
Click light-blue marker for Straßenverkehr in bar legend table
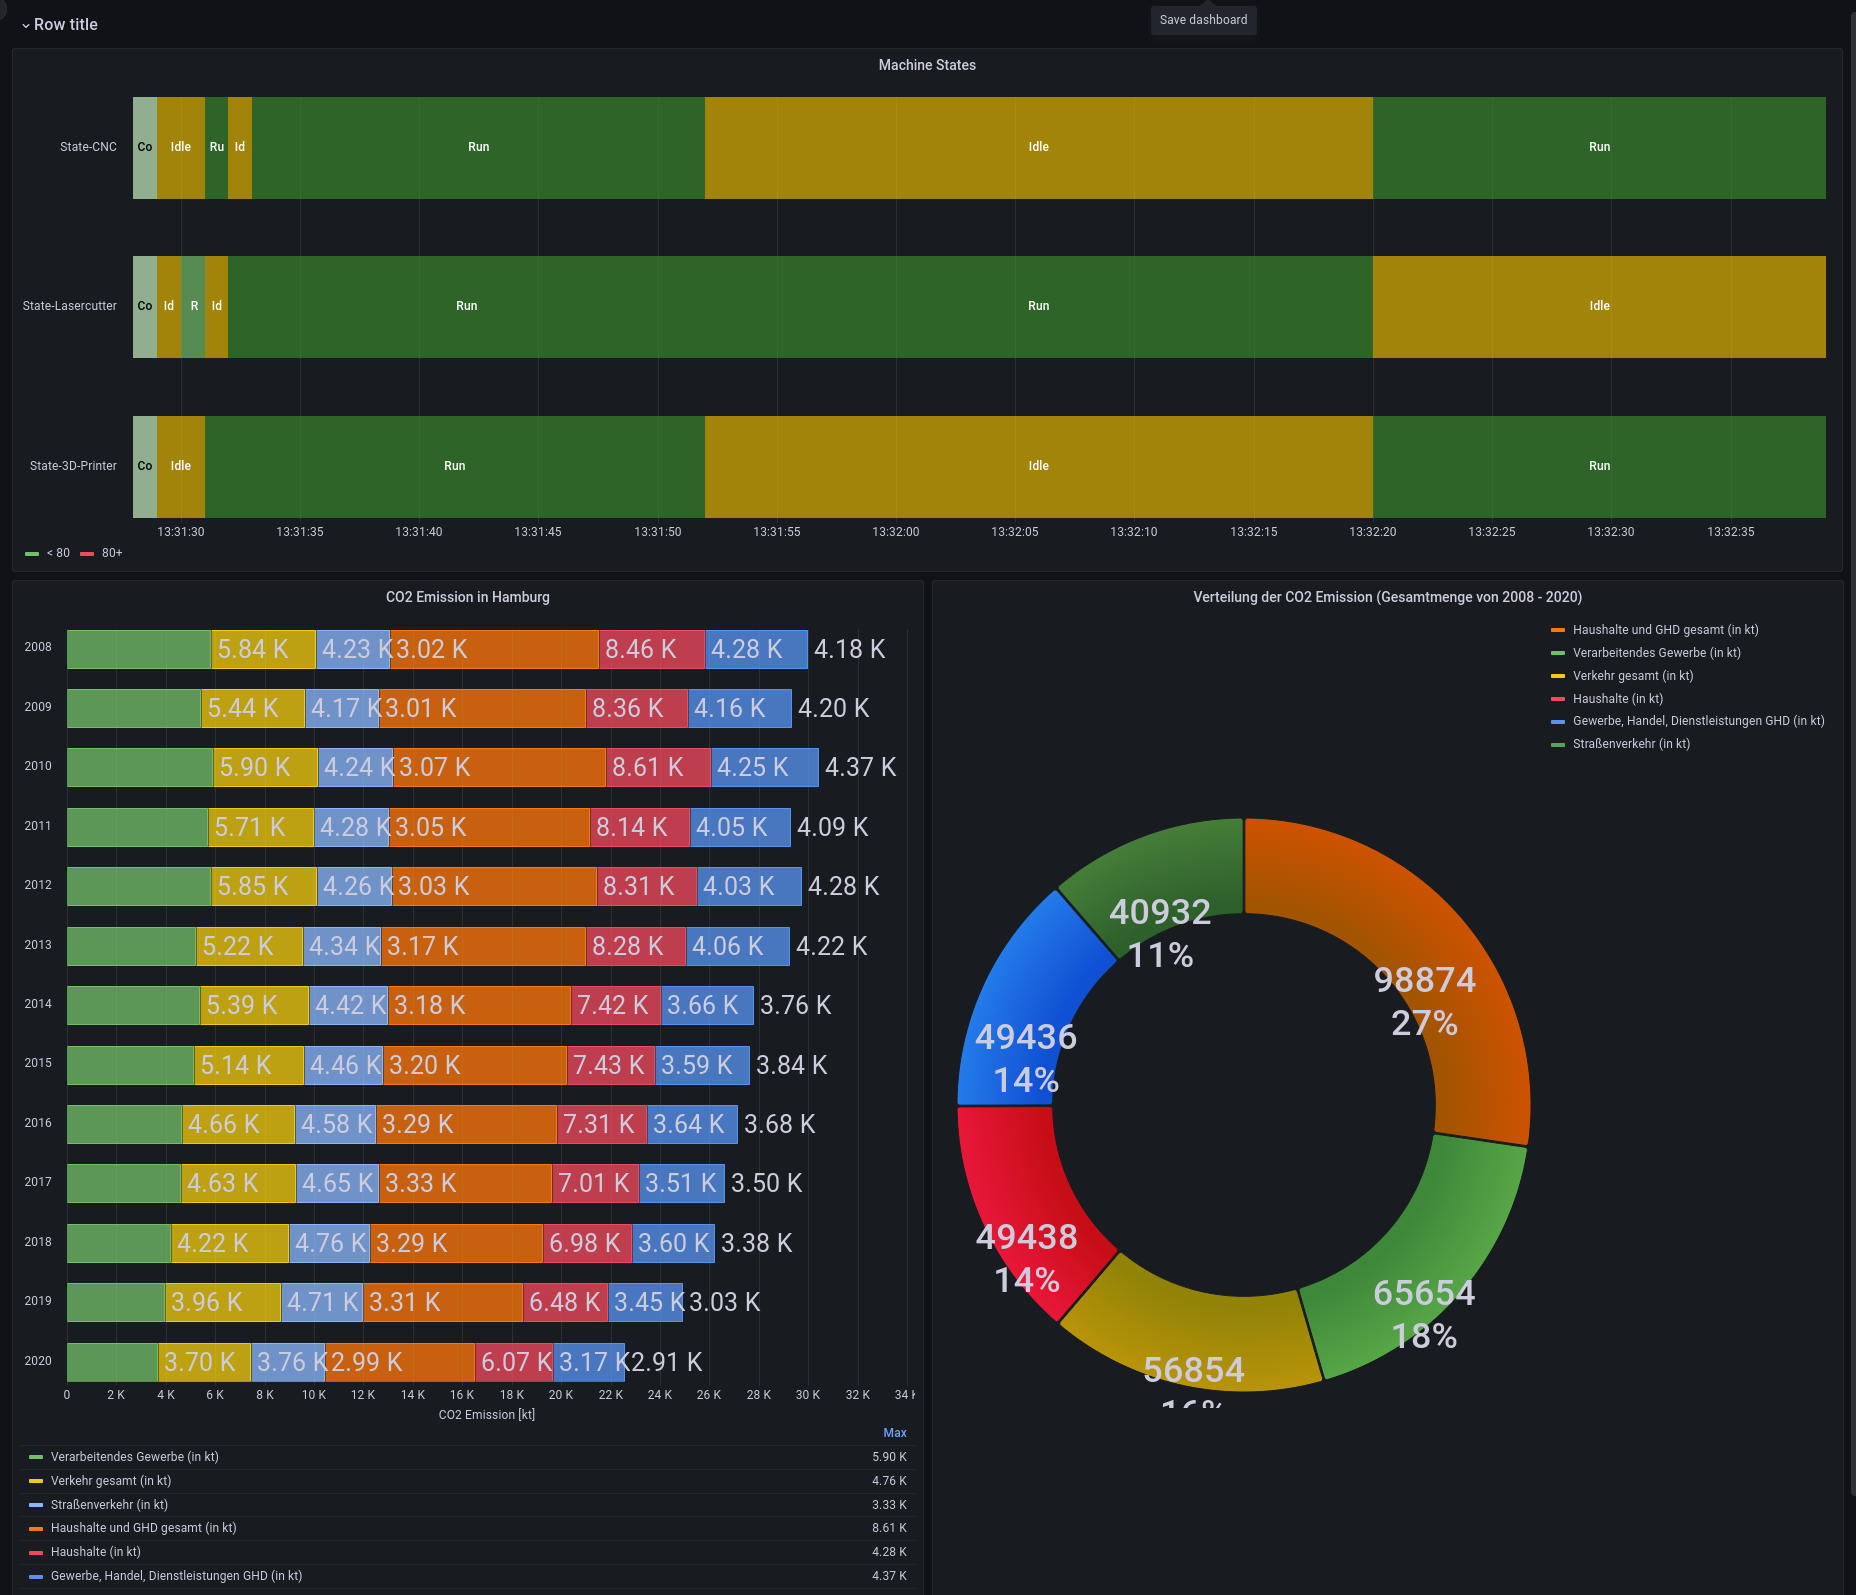coord(36,1505)
